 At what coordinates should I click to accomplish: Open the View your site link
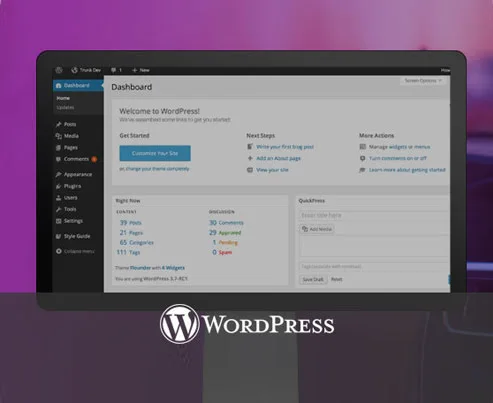click(272, 170)
